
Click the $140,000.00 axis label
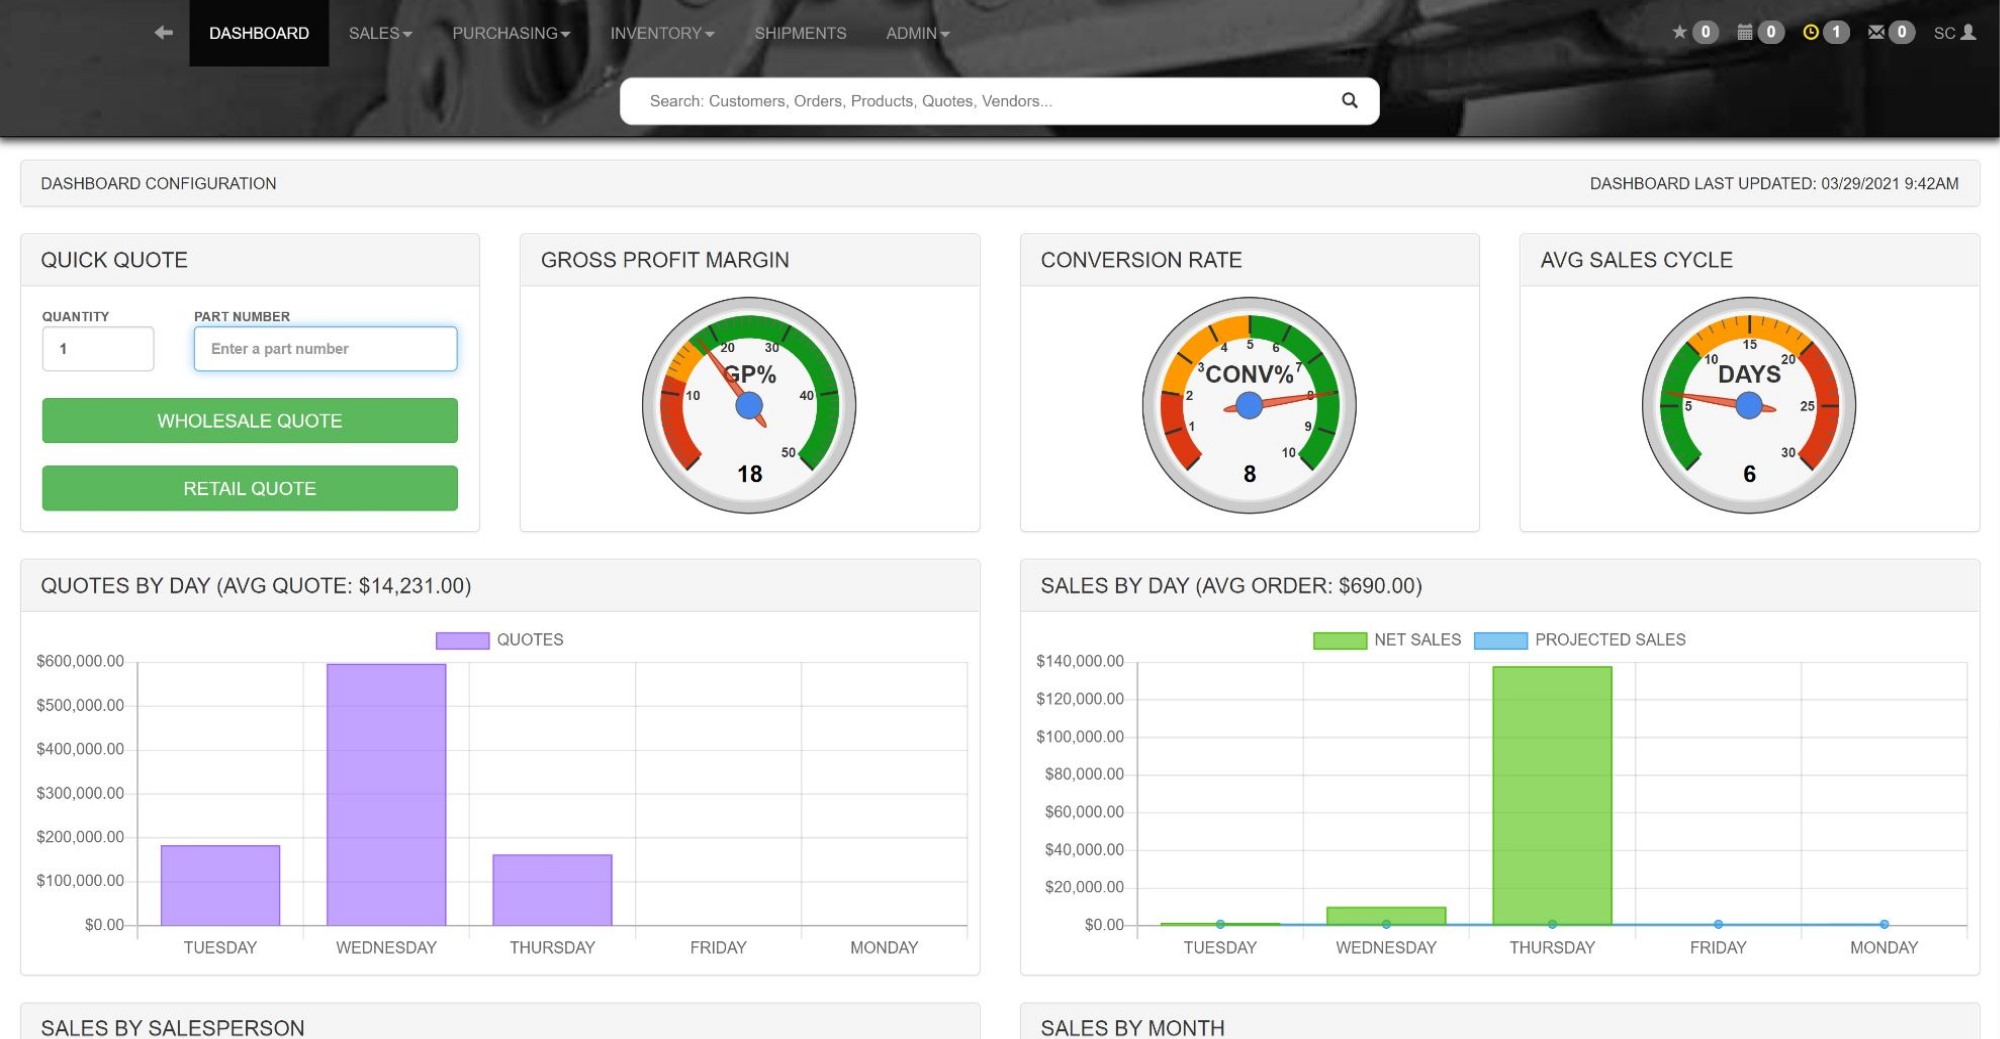pos(1080,661)
